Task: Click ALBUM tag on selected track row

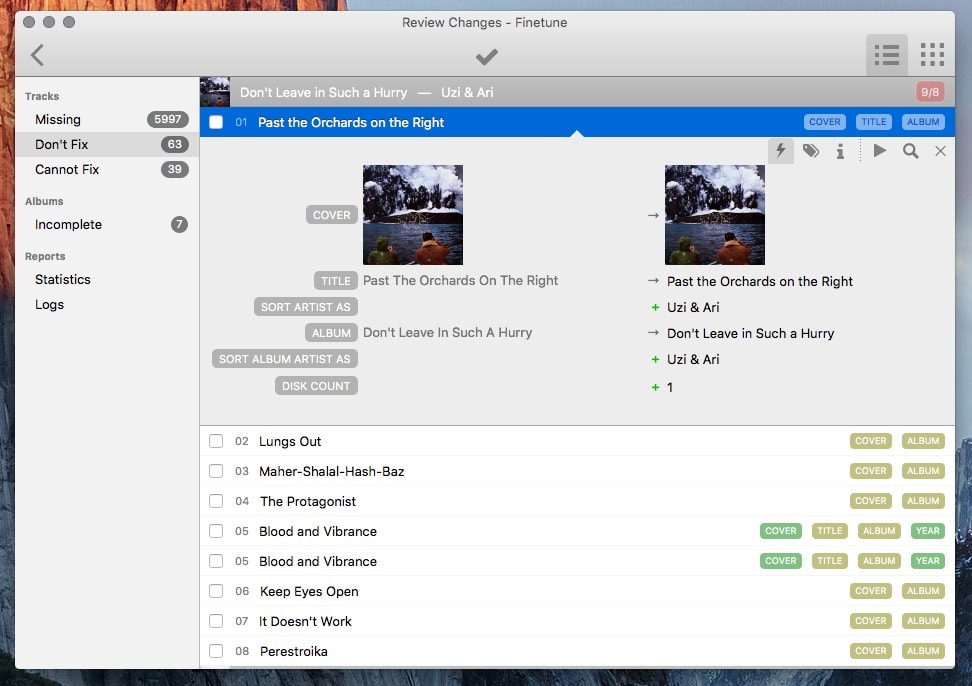Action: (x=923, y=121)
